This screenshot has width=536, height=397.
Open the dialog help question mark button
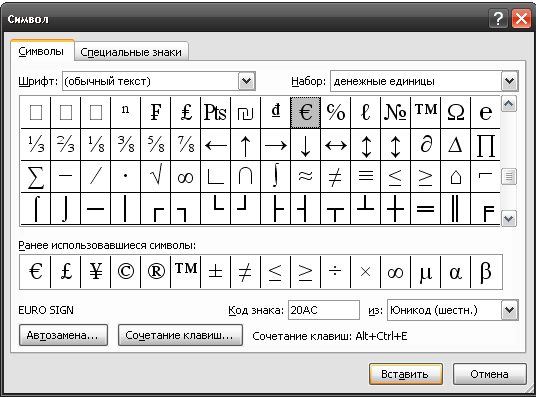pyautogui.click(x=498, y=18)
